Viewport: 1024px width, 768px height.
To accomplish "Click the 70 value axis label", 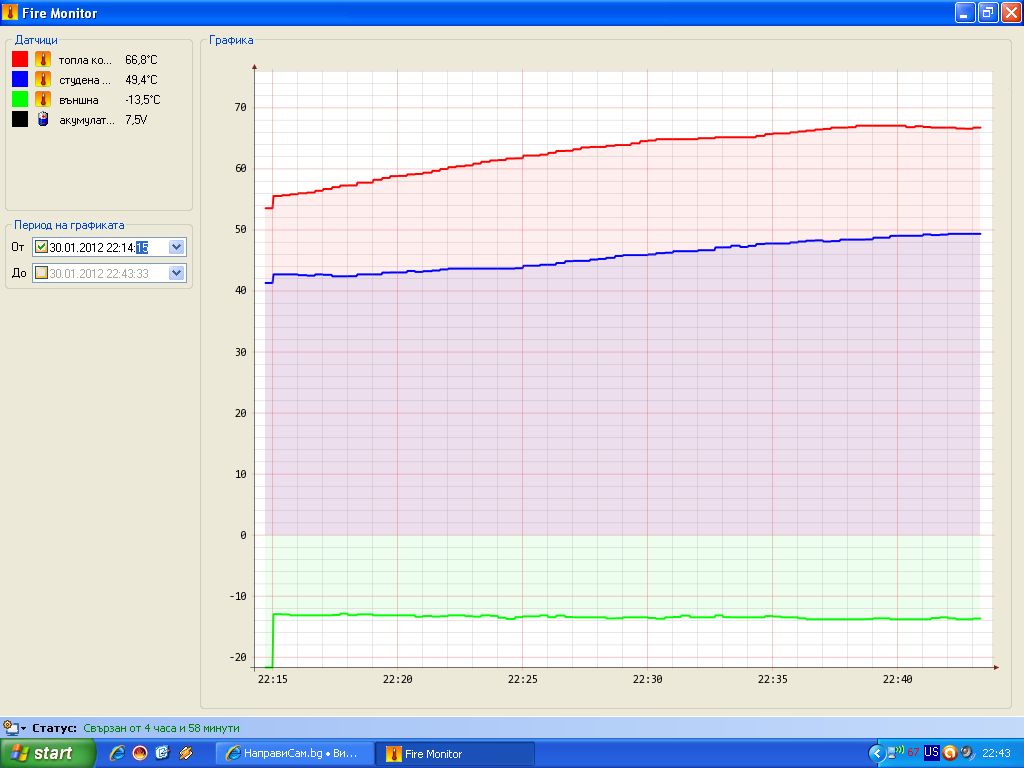I will coord(240,107).
